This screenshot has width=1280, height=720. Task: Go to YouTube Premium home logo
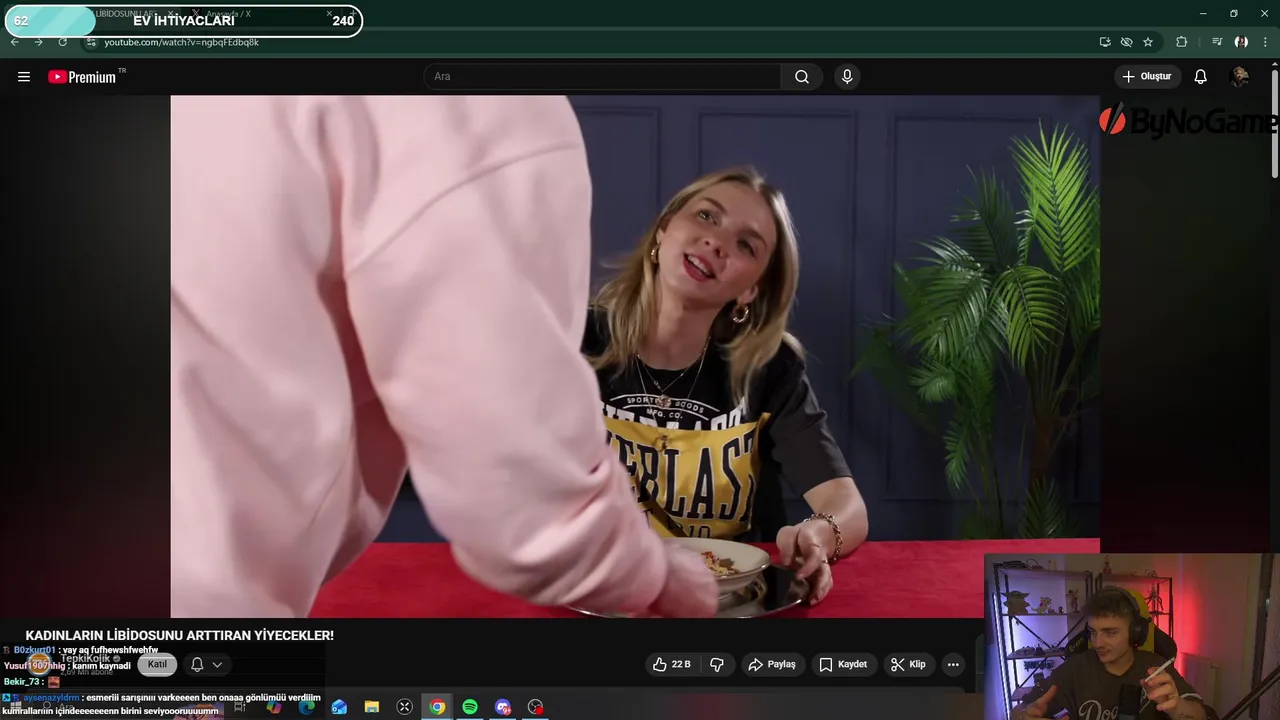[x=82, y=77]
